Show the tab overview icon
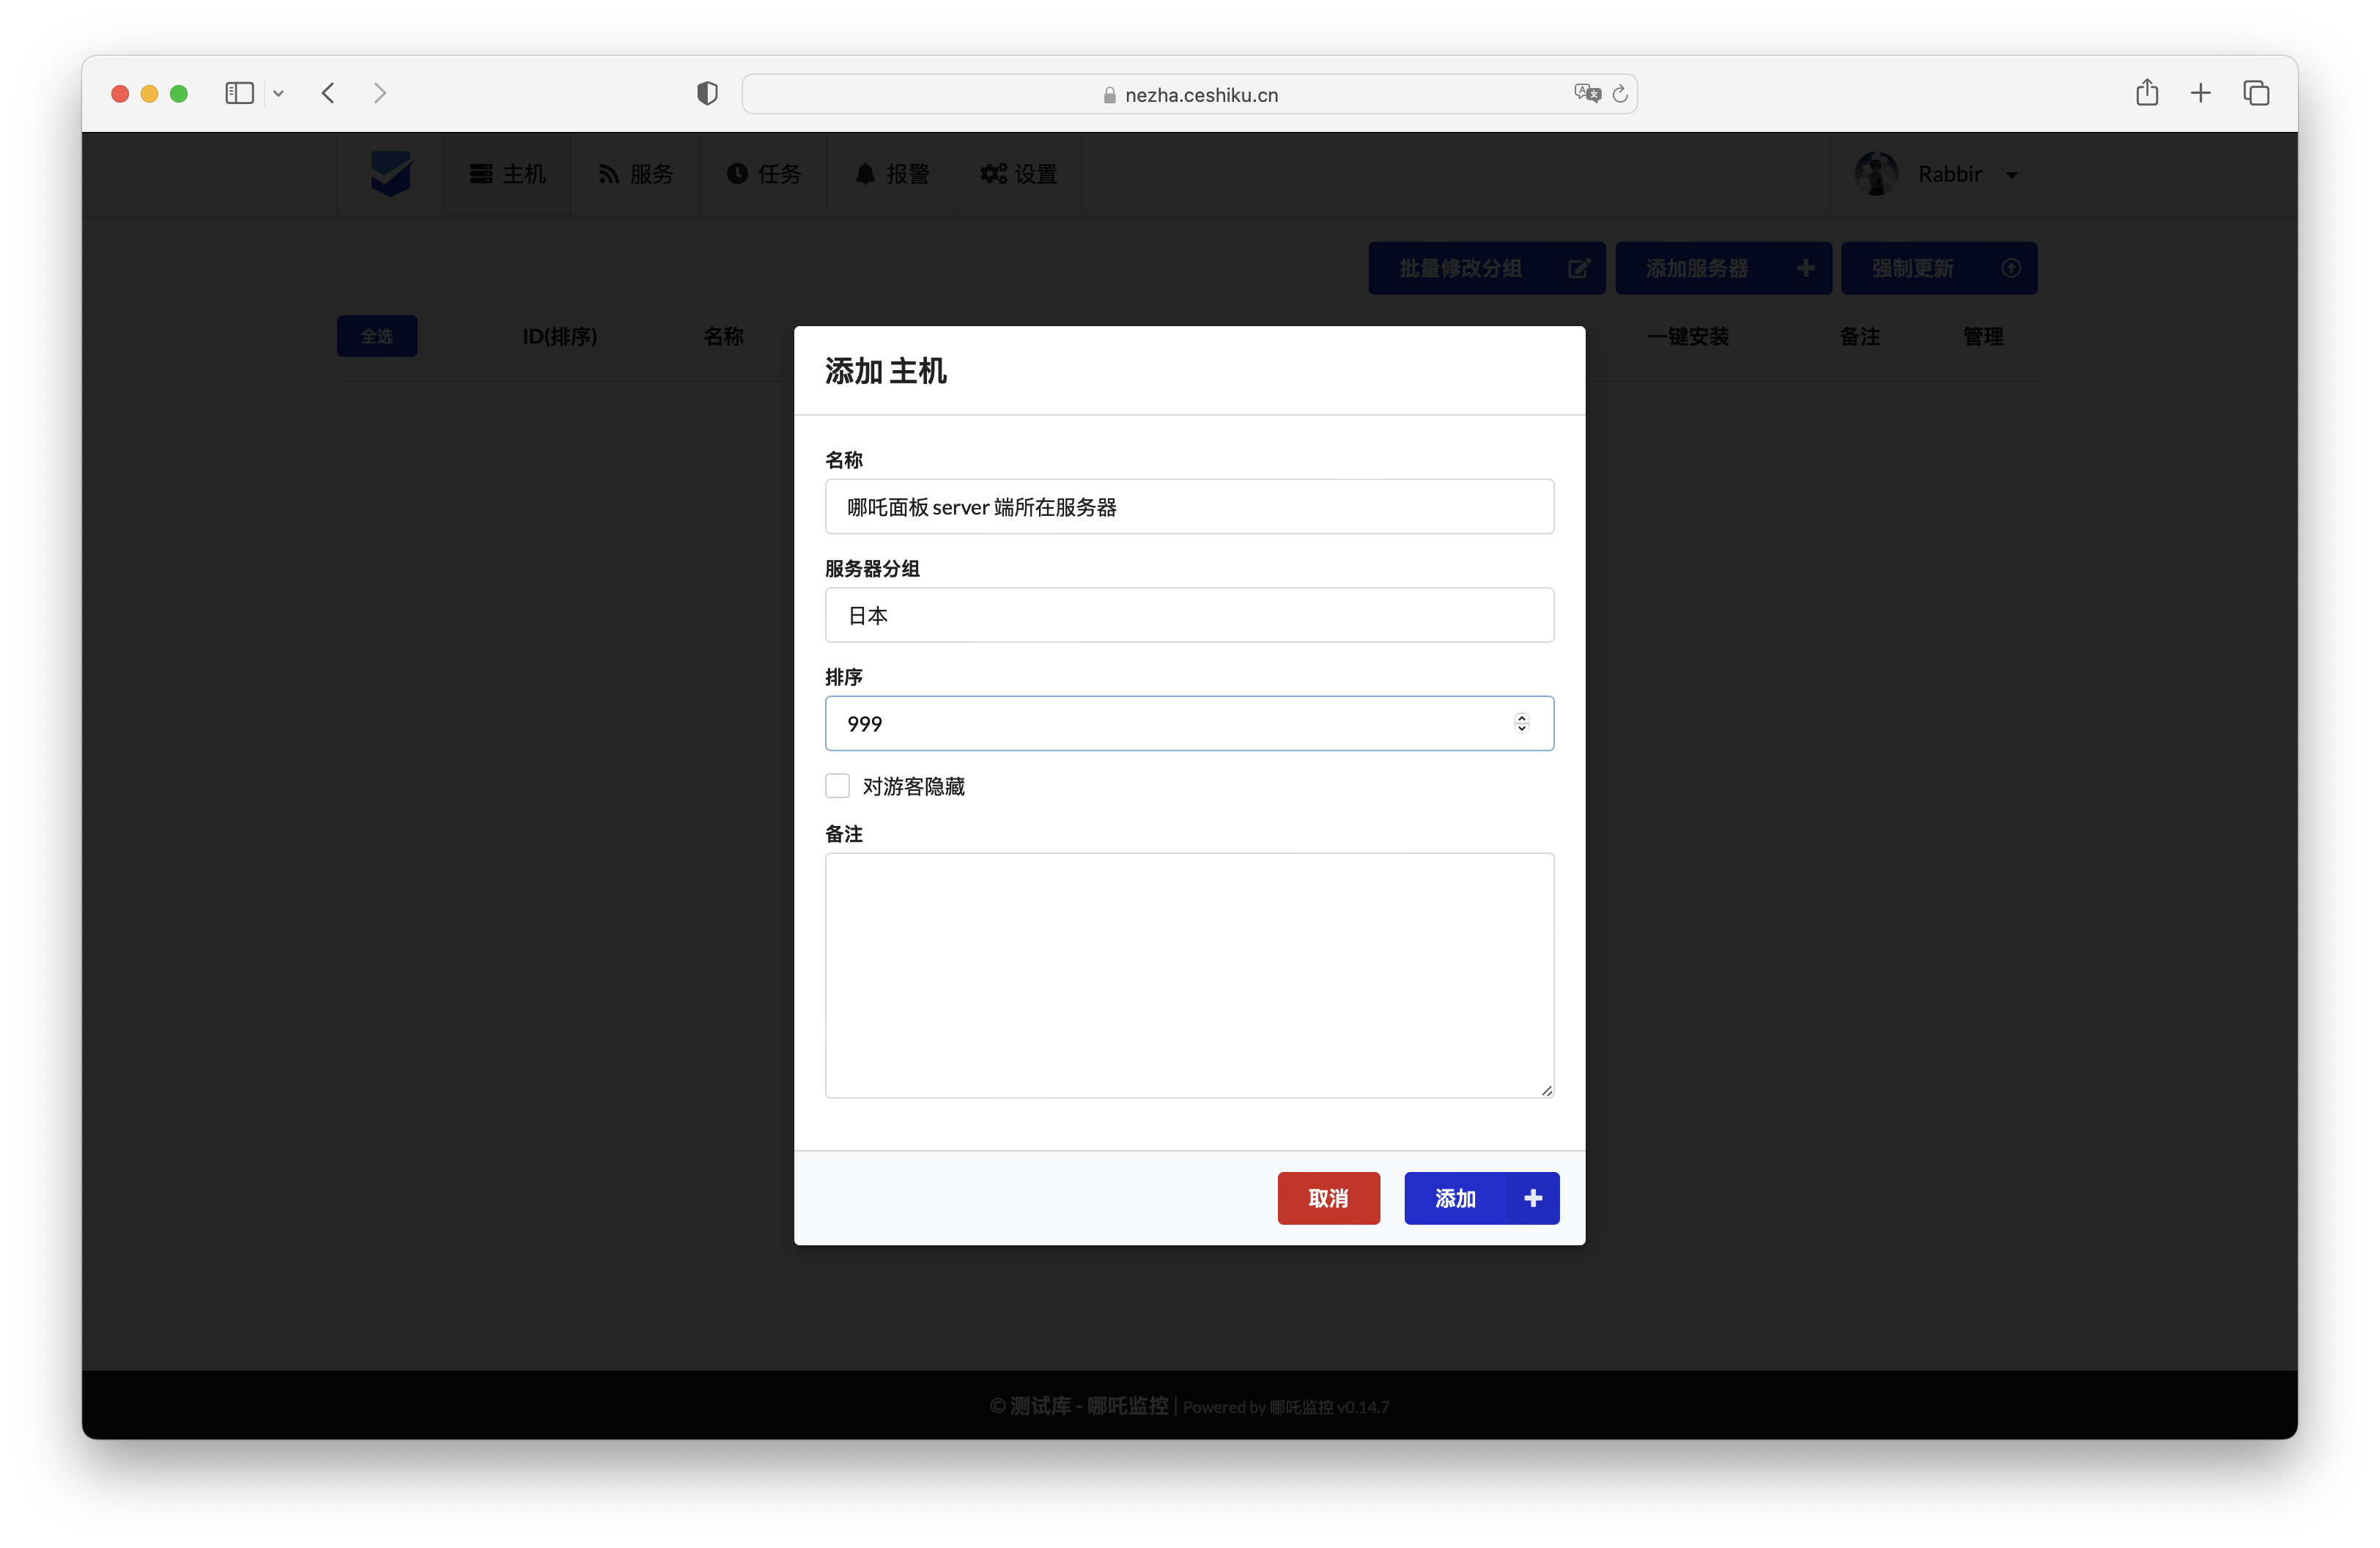Image resolution: width=2380 pixels, height=1548 pixels. click(2256, 93)
